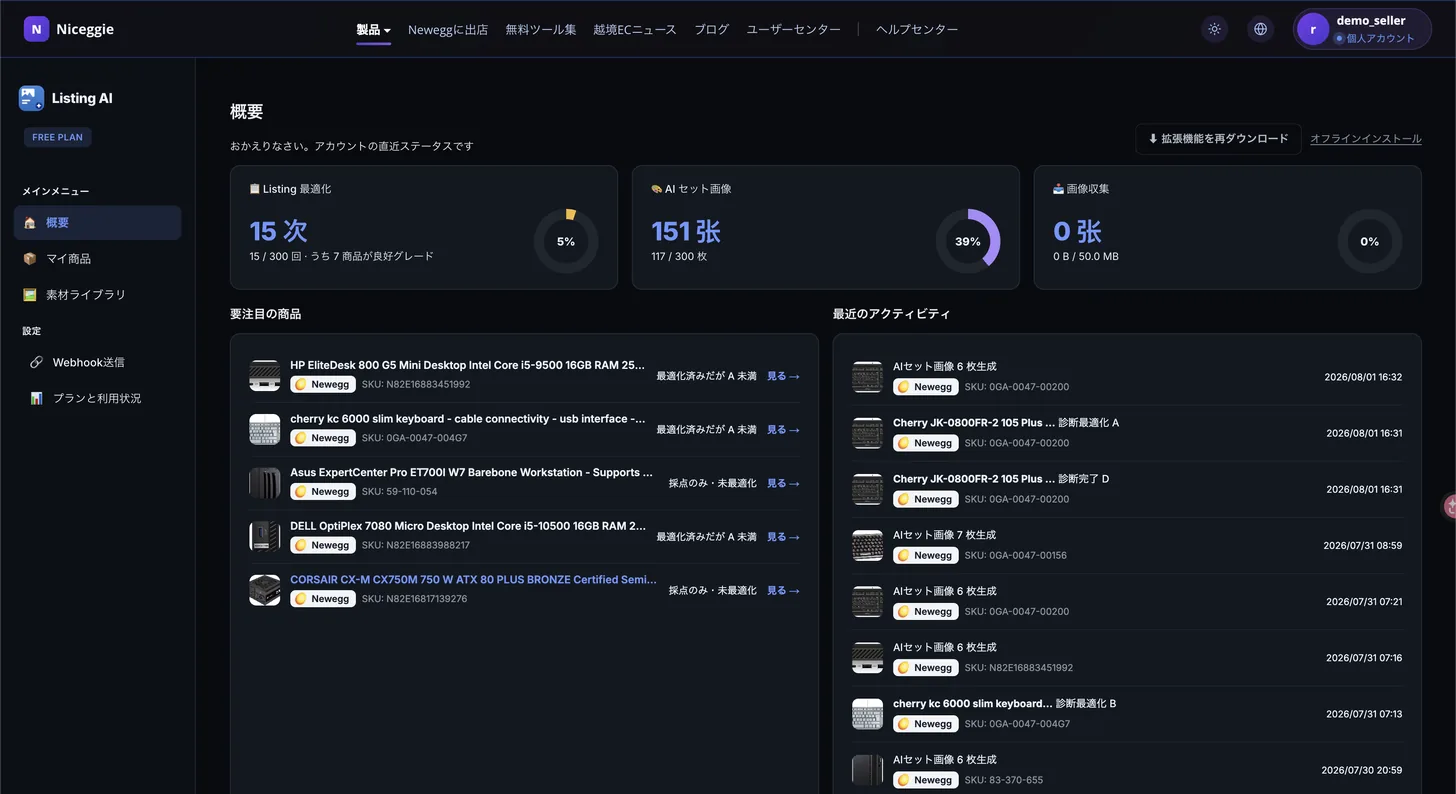Click the Asus ExpertCenter Pro thumbnail
Viewport: 1456px width, 794px height.
pyautogui.click(x=265, y=483)
